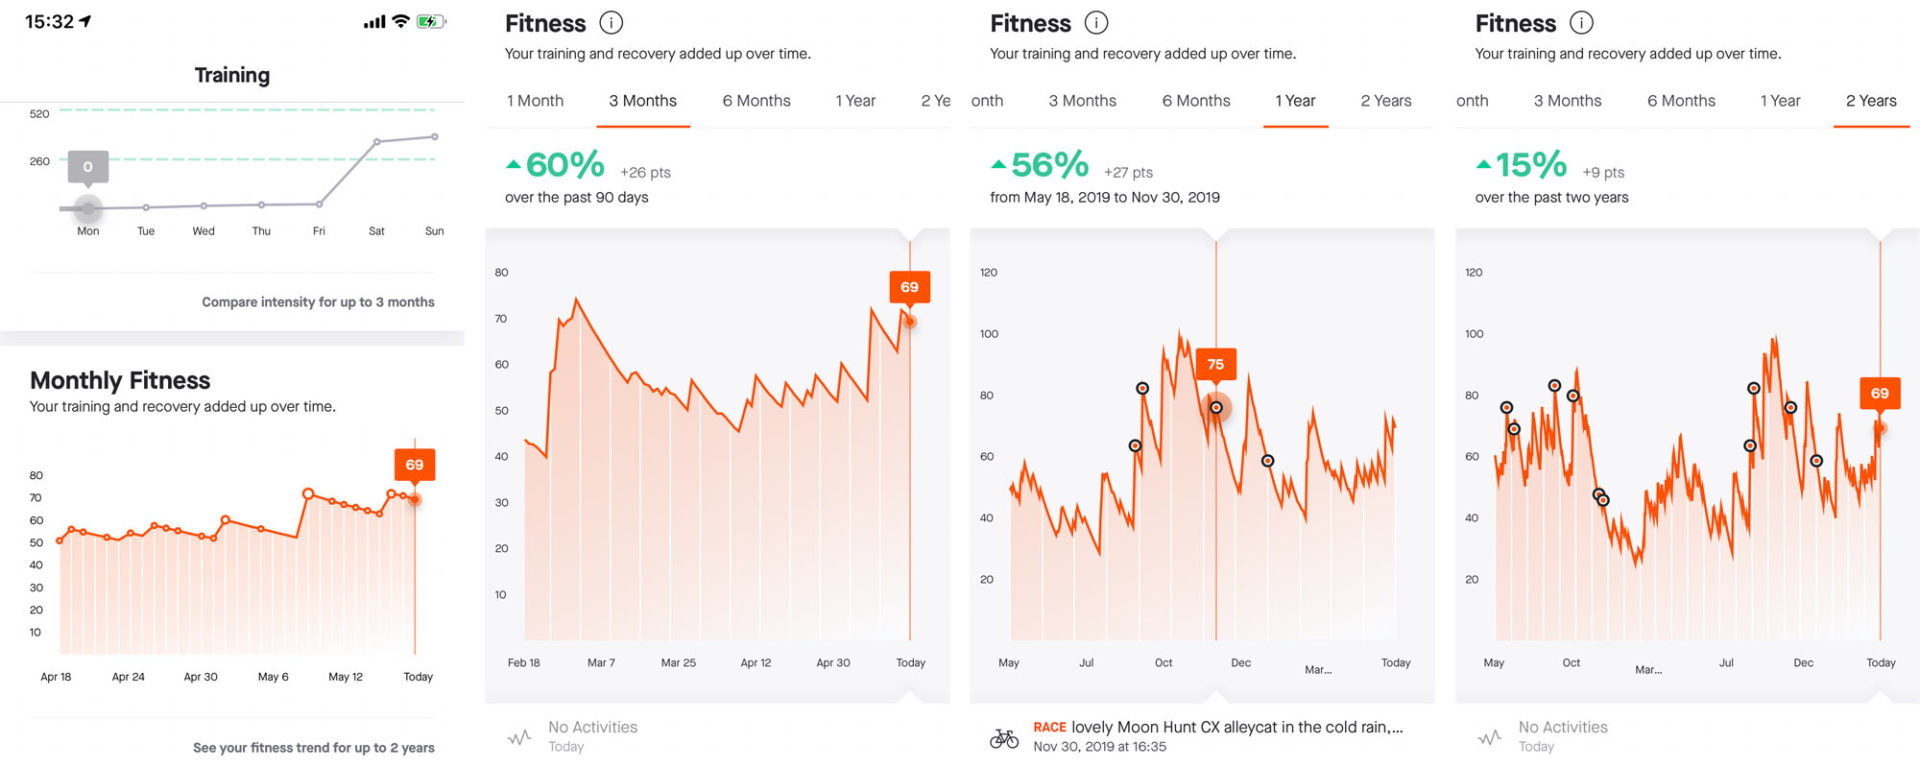The height and width of the screenshot is (768, 1920).
Task: Click the gray scrub handle on the Training chart
Action: pos(87,208)
